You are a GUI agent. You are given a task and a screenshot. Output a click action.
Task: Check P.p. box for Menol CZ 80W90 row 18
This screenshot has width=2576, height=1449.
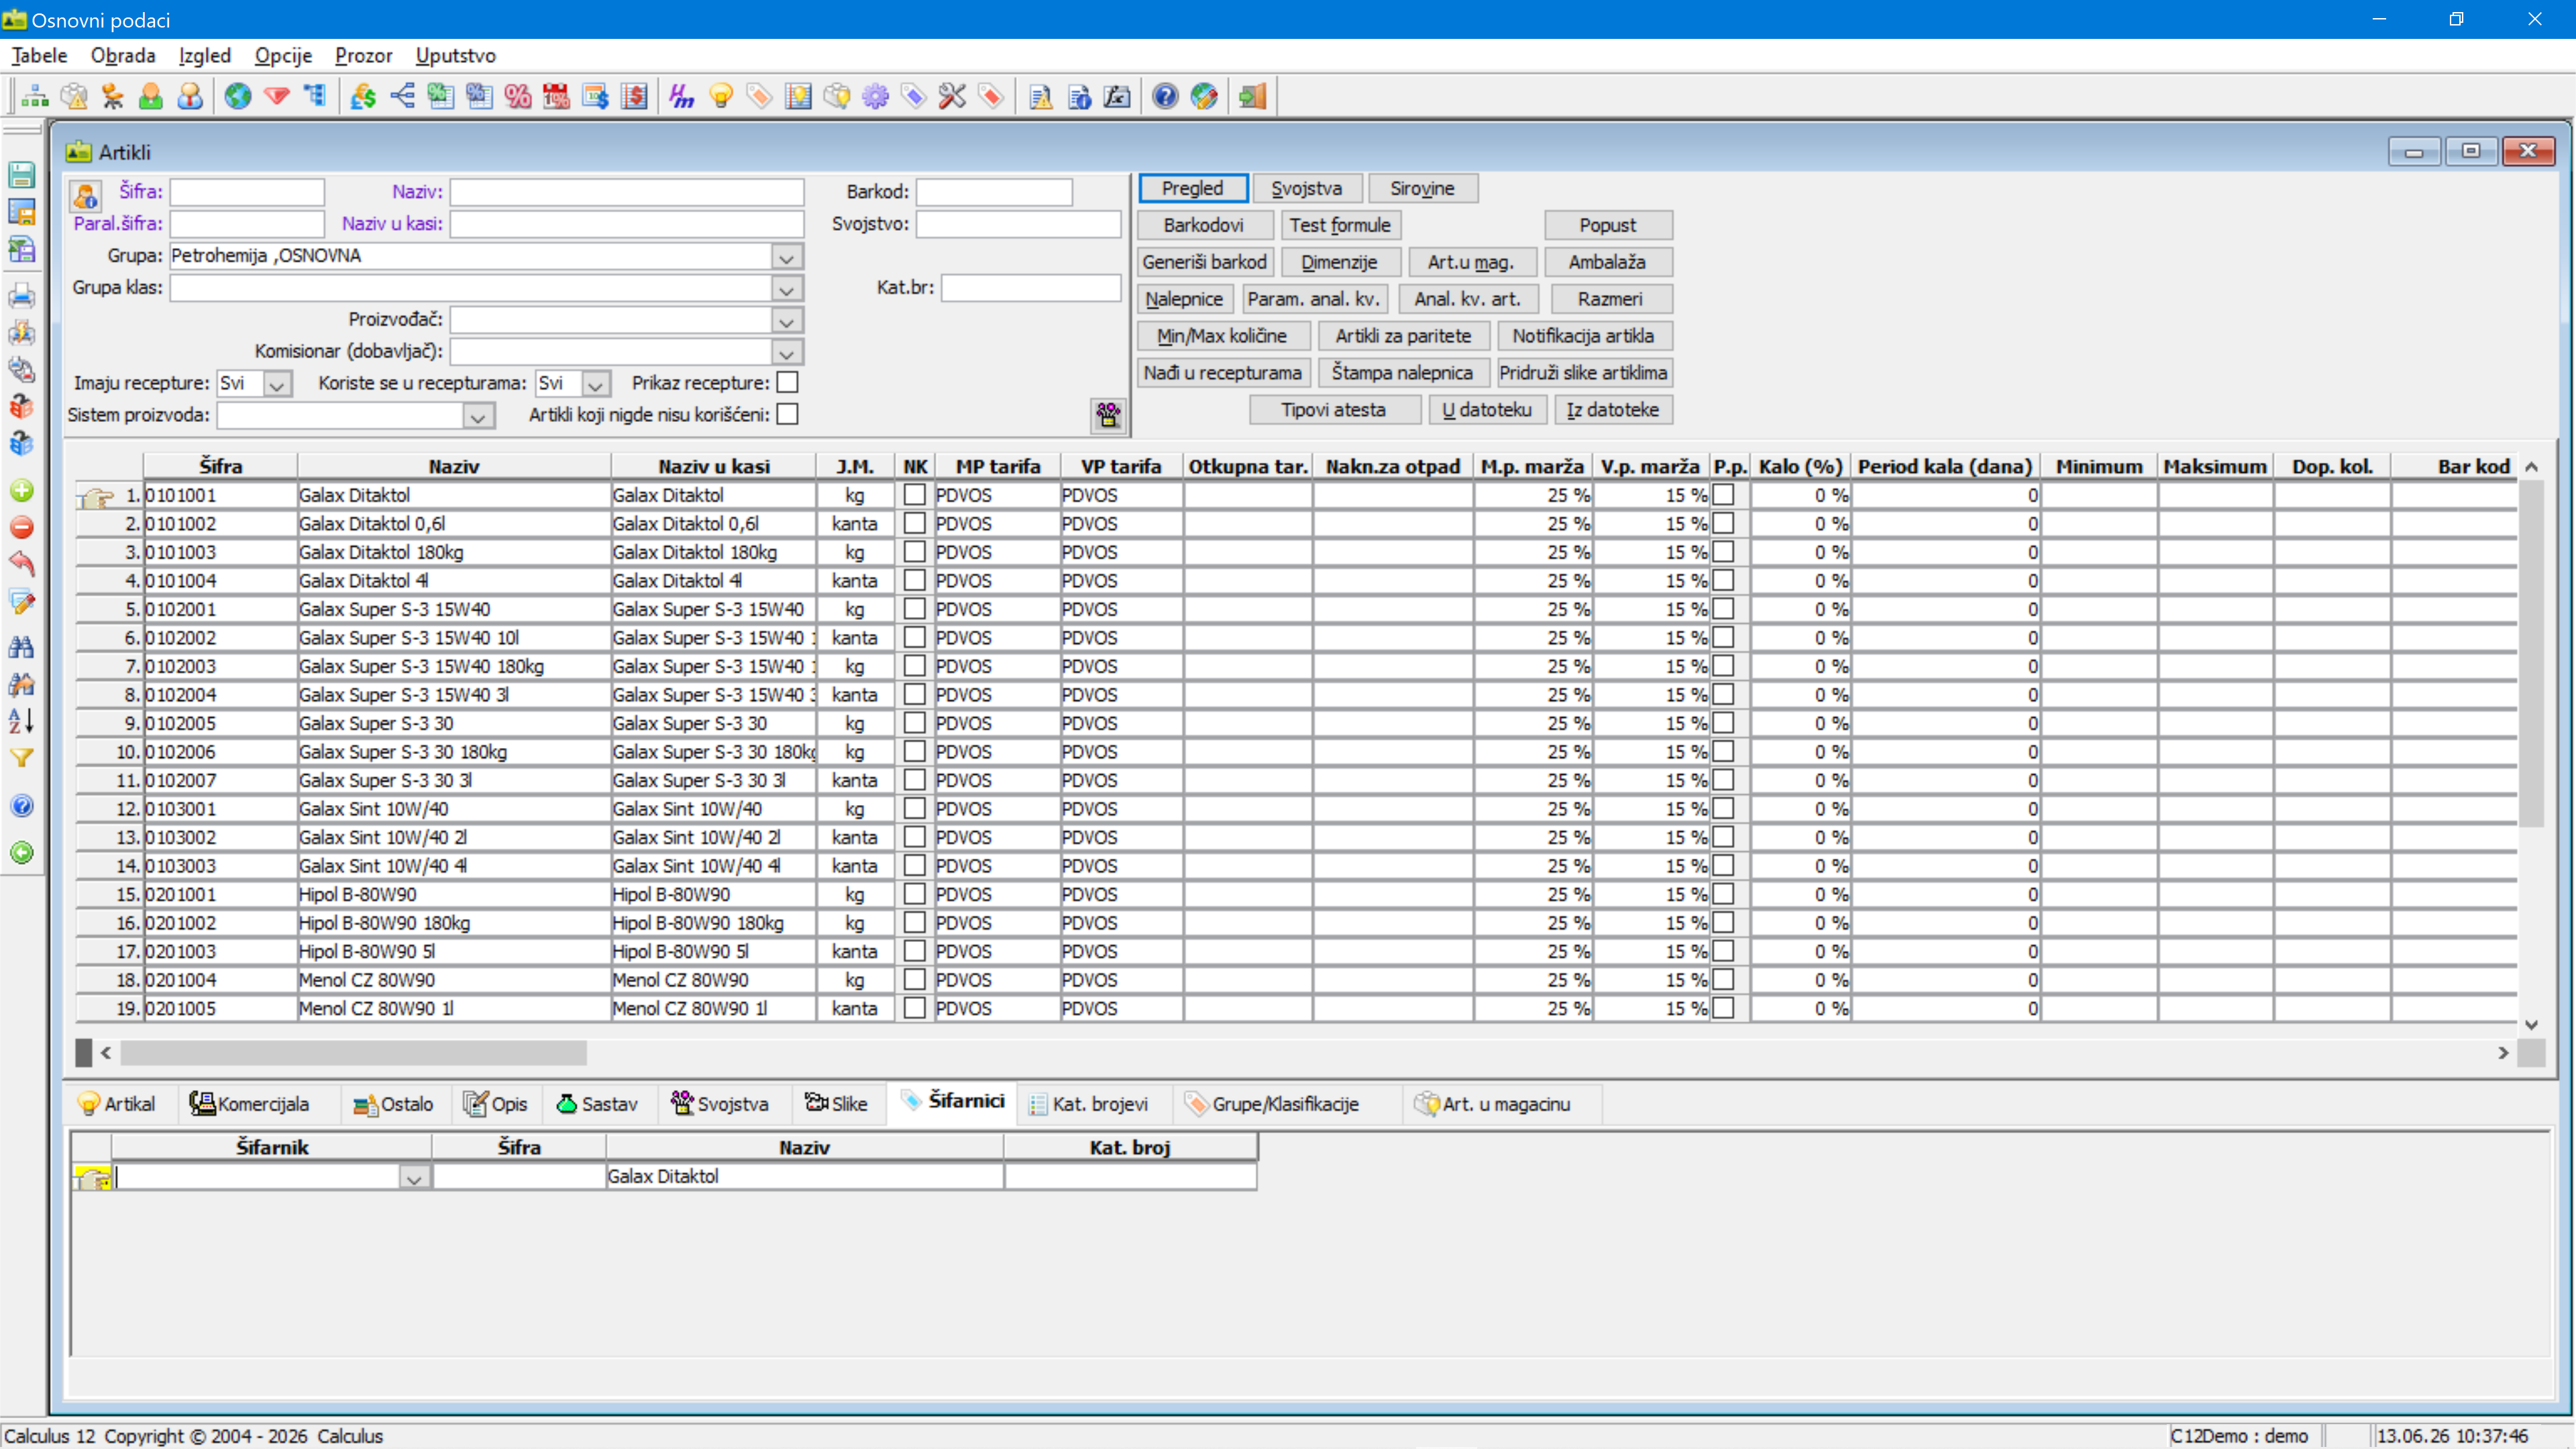point(1723,980)
